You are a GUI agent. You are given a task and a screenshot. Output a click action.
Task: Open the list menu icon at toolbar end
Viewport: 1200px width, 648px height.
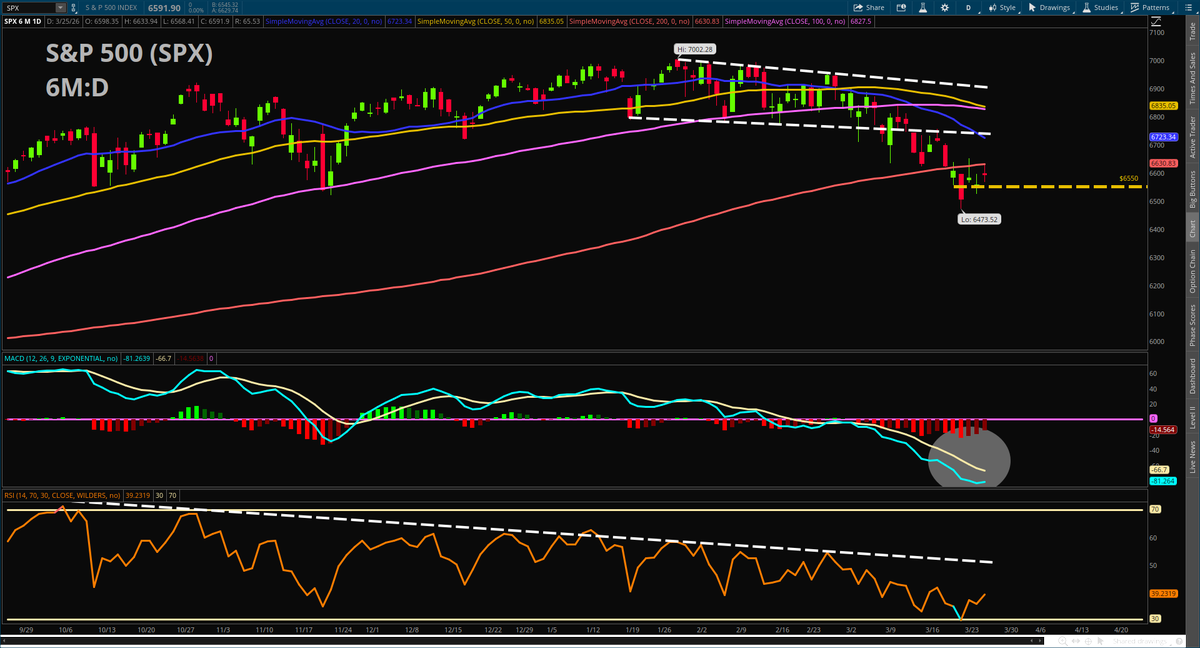[x=1188, y=7]
